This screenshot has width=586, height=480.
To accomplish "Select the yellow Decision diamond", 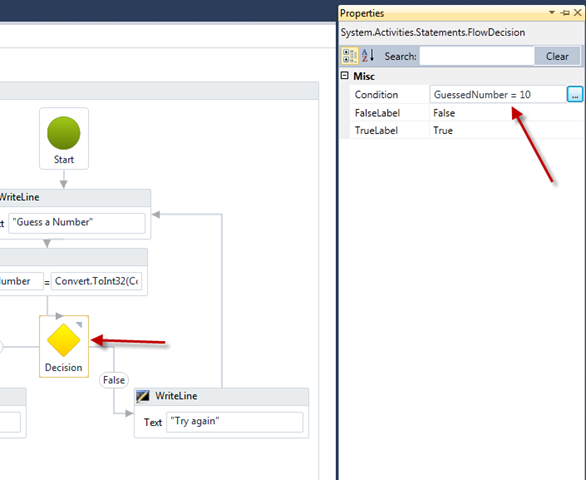I will tap(64, 340).
